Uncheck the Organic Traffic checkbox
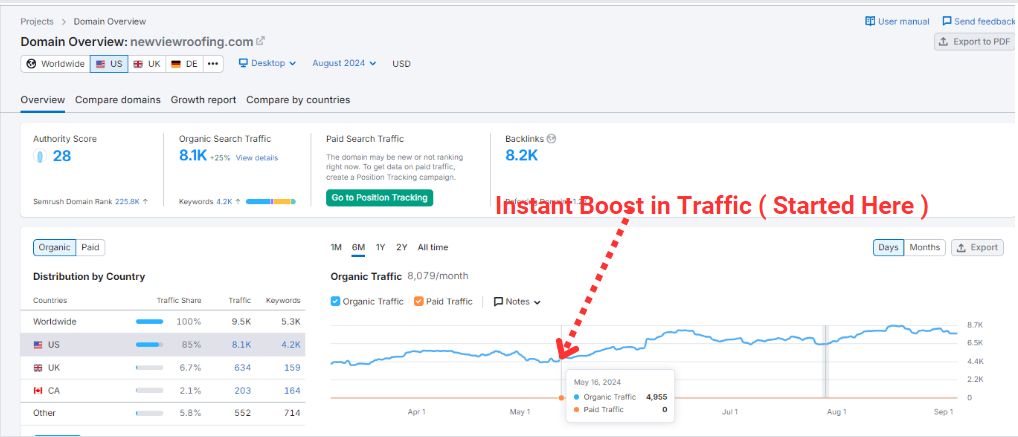The image size is (1018, 437). (336, 301)
